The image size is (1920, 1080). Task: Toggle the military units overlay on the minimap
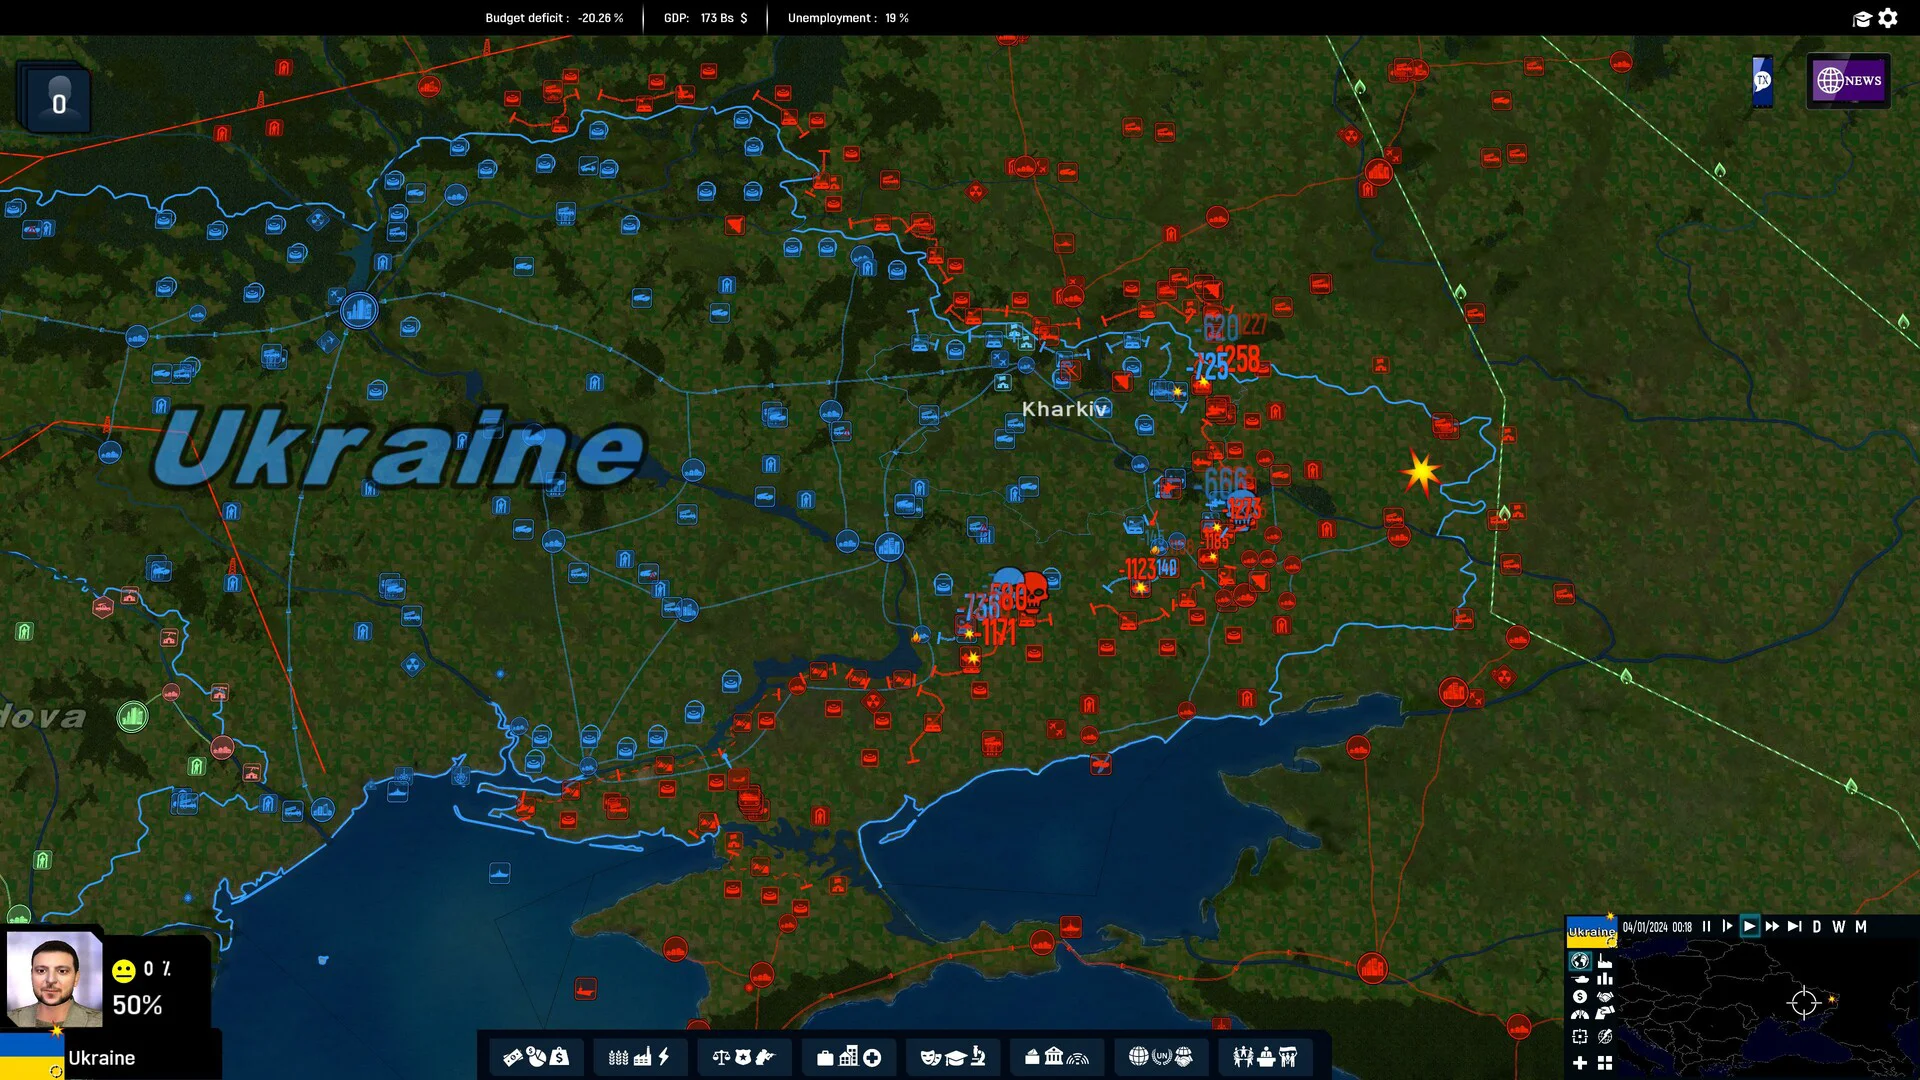[x=1582, y=979]
